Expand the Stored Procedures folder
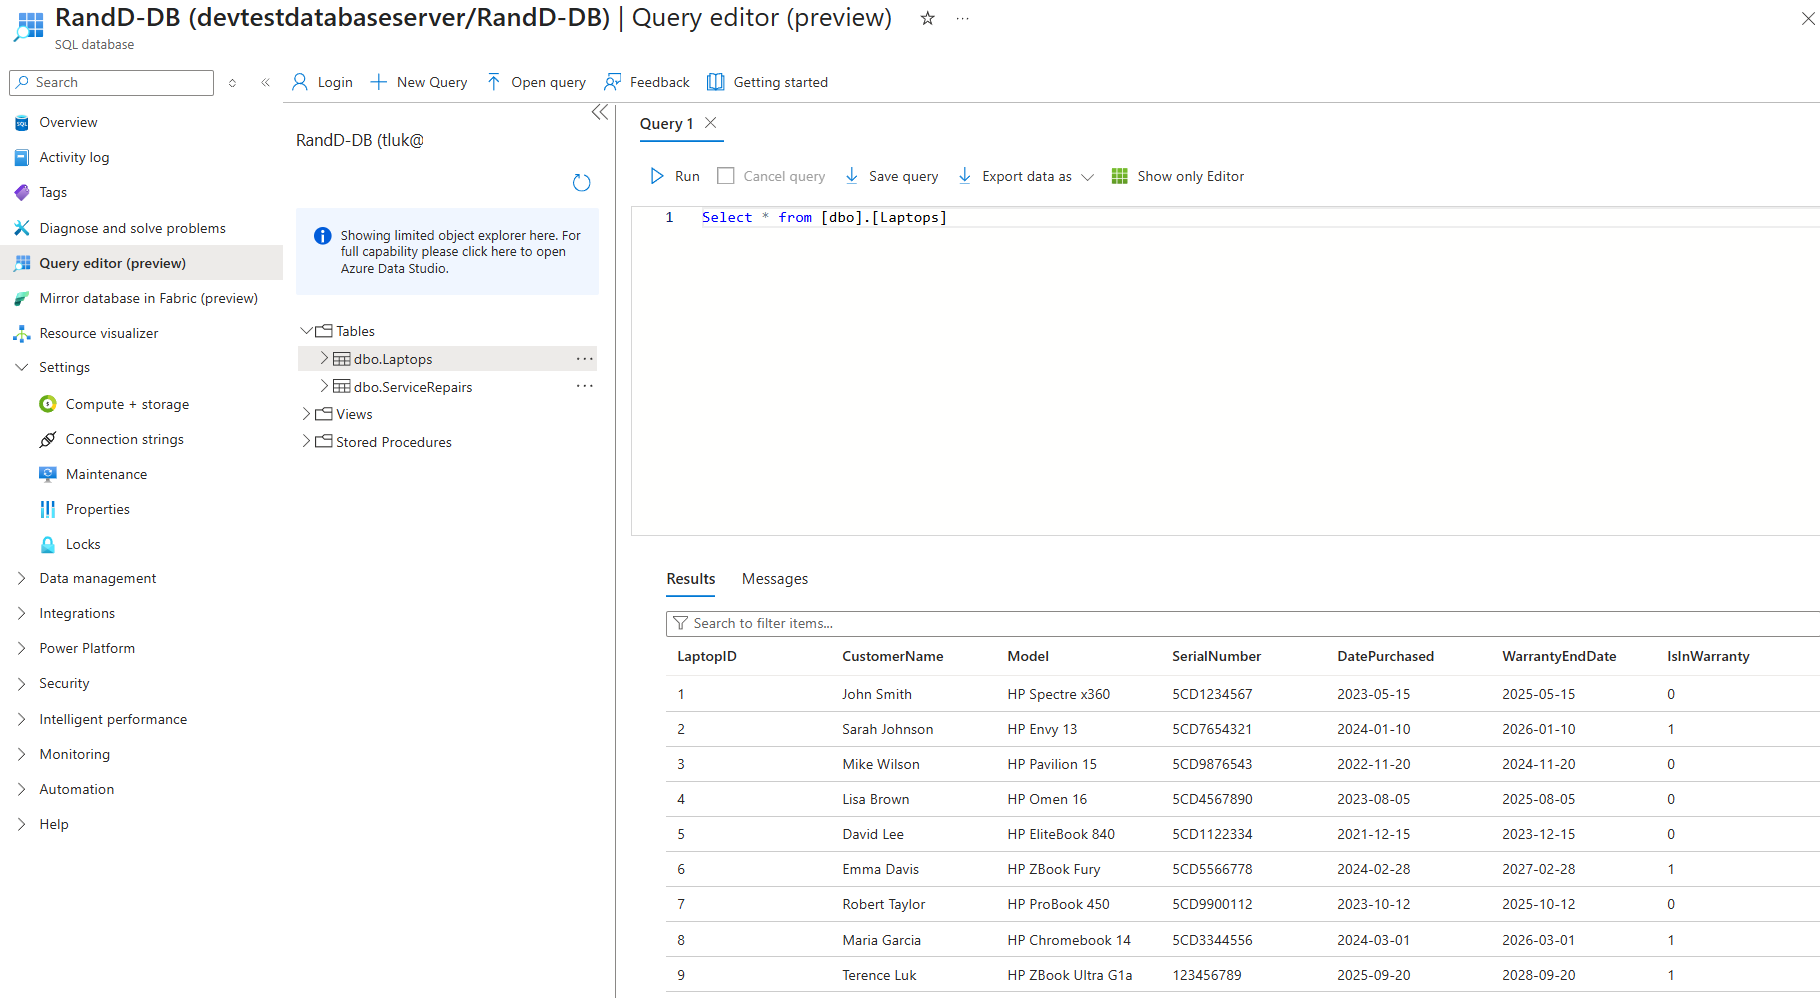Image resolution: width=1820 pixels, height=998 pixels. [x=307, y=442]
